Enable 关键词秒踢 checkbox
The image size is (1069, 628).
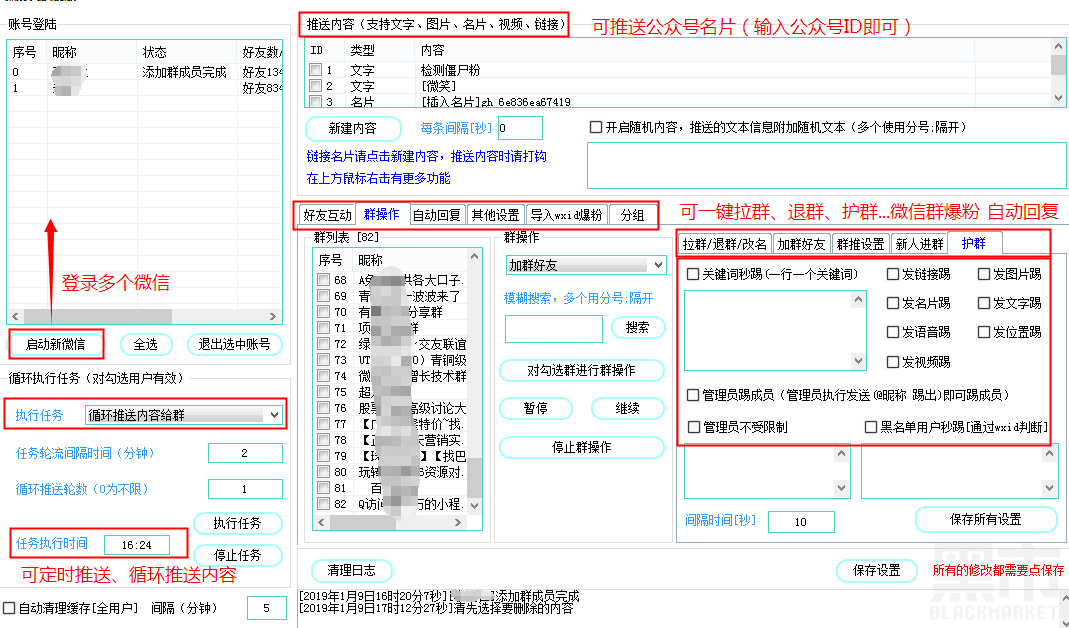(x=693, y=274)
